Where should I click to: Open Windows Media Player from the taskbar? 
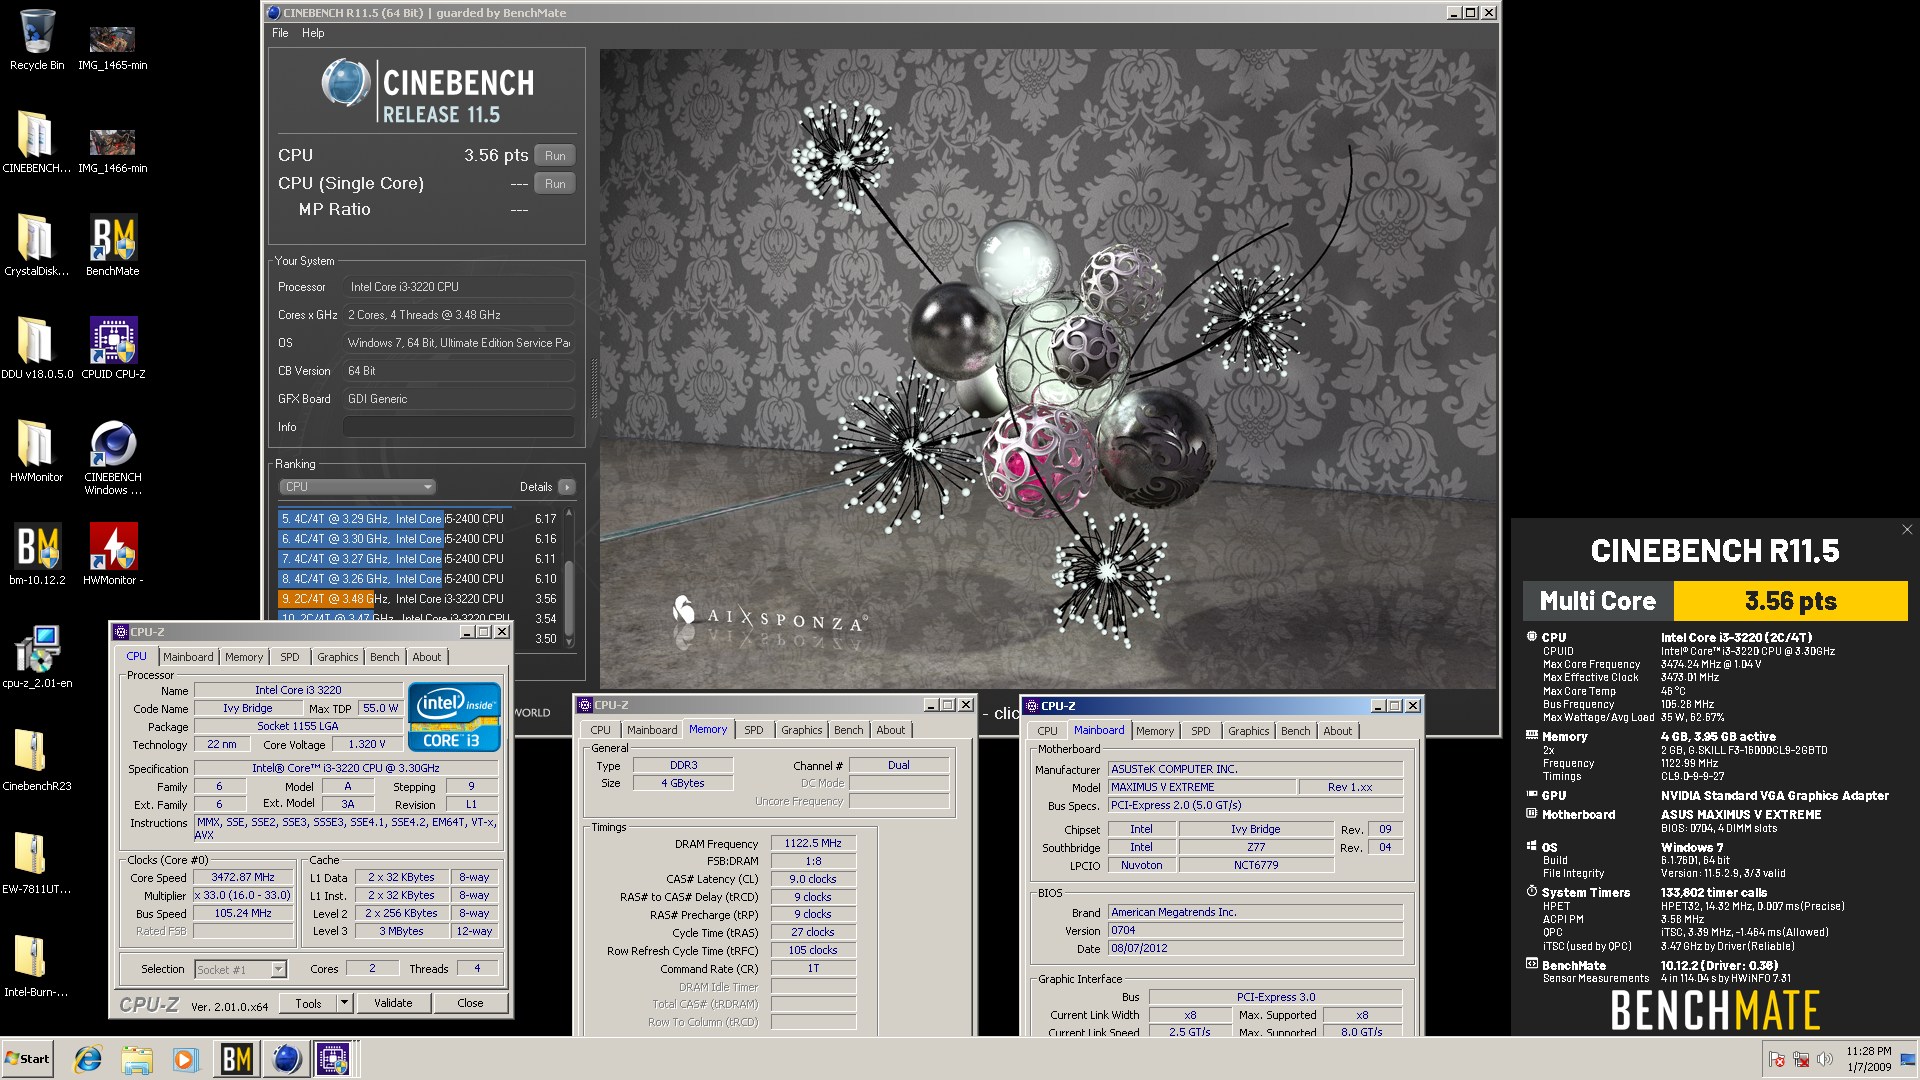coord(186,1059)
